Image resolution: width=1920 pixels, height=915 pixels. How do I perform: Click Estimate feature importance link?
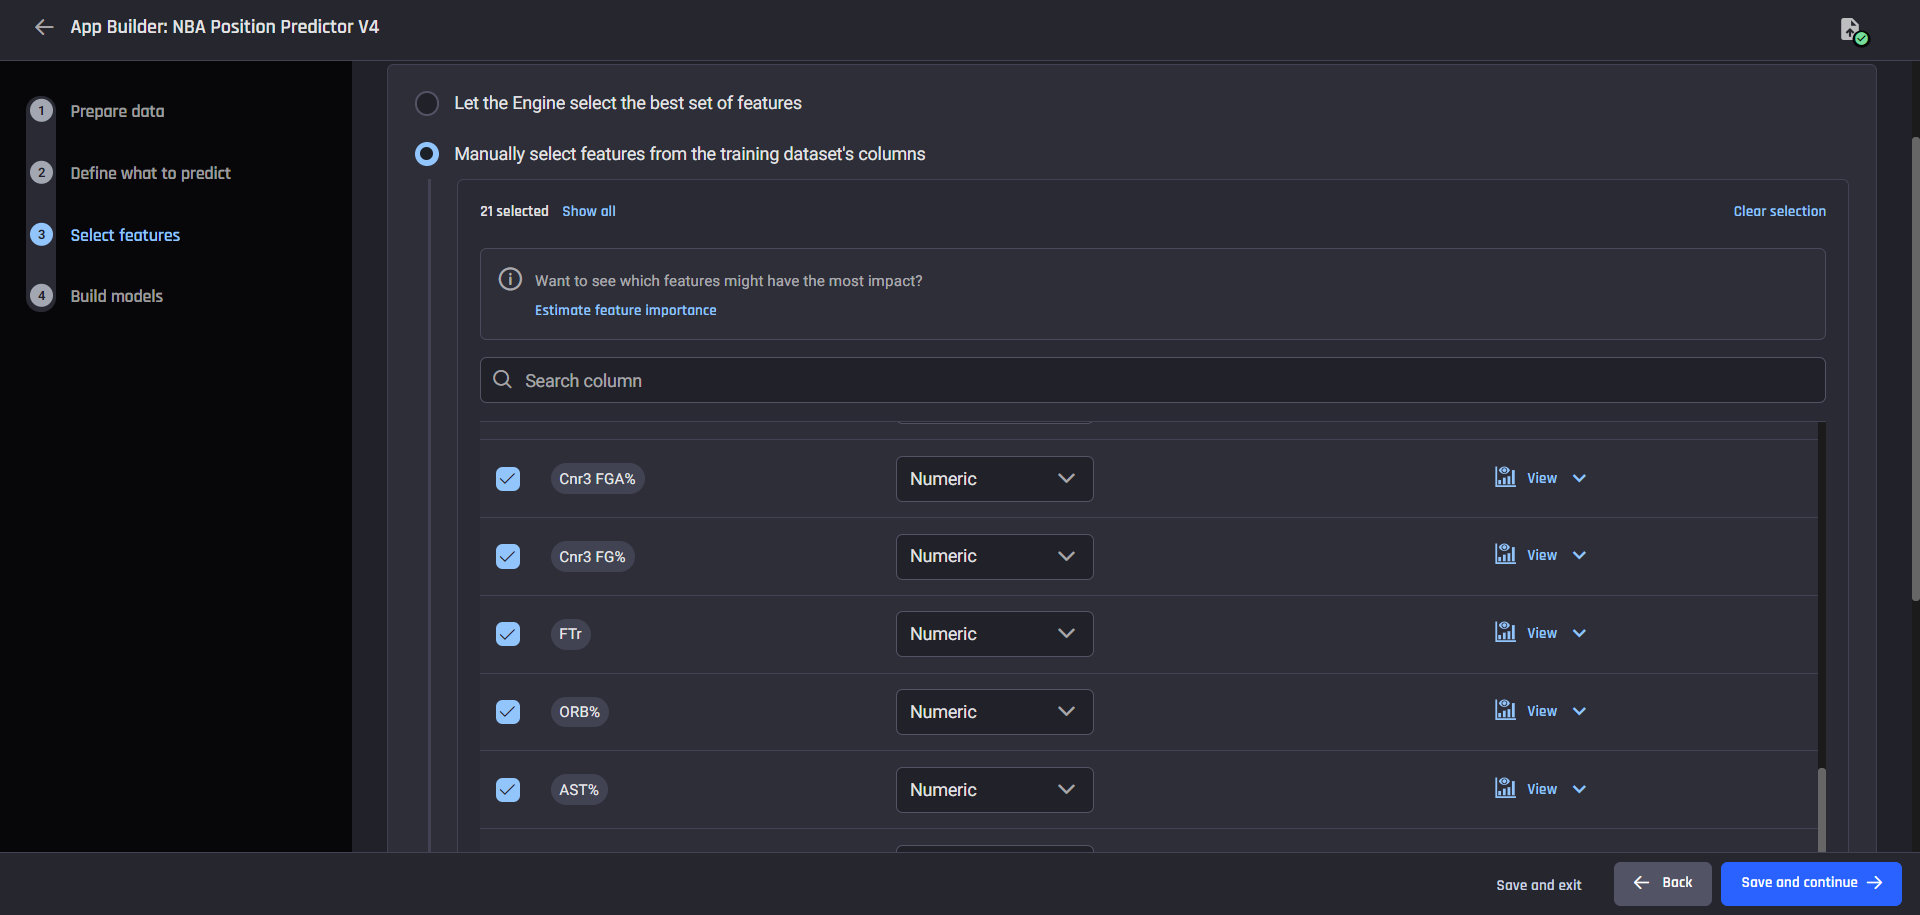625,310
